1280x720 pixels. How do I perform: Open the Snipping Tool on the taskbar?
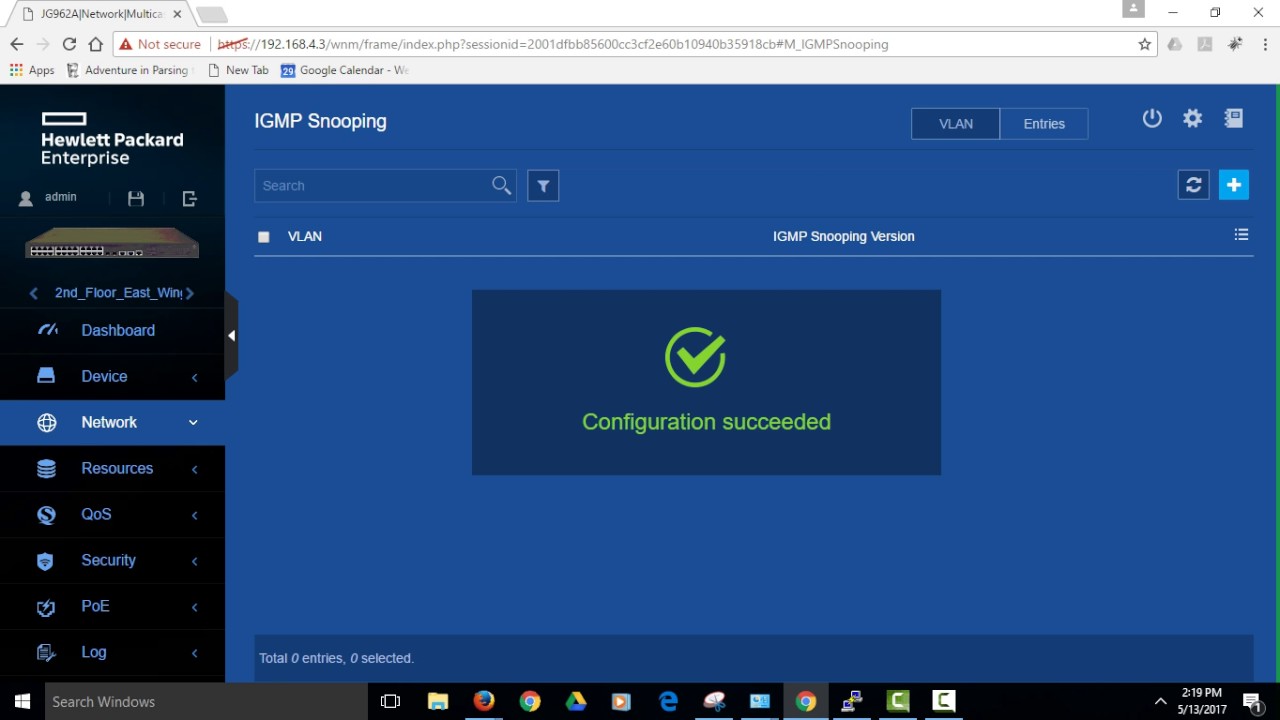click(714, 701)
